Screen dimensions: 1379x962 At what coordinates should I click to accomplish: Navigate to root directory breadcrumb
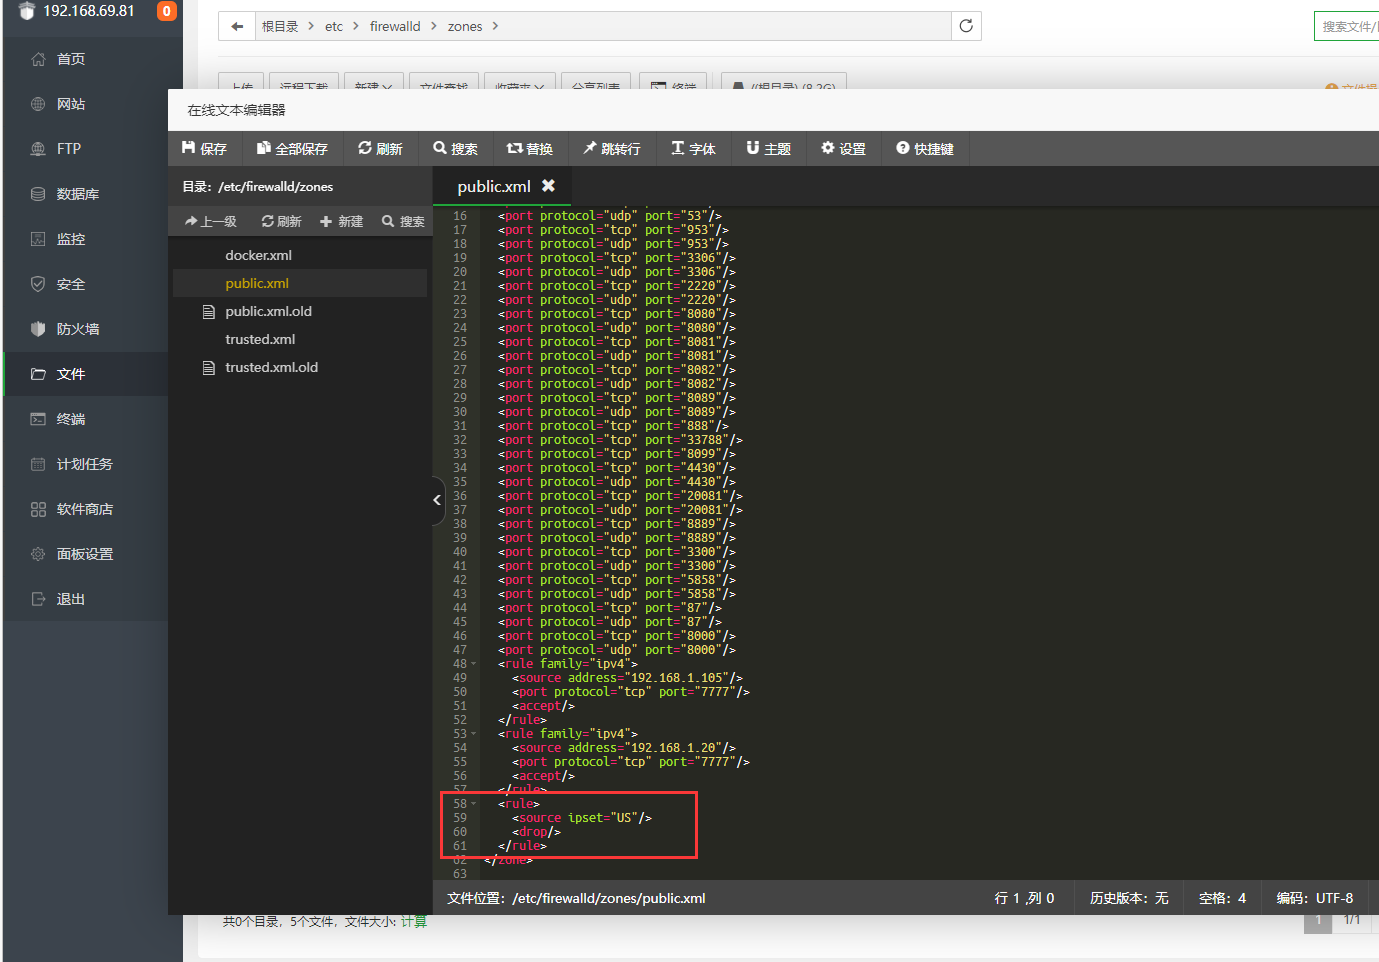pyautogui.click(x=280, y=26)
